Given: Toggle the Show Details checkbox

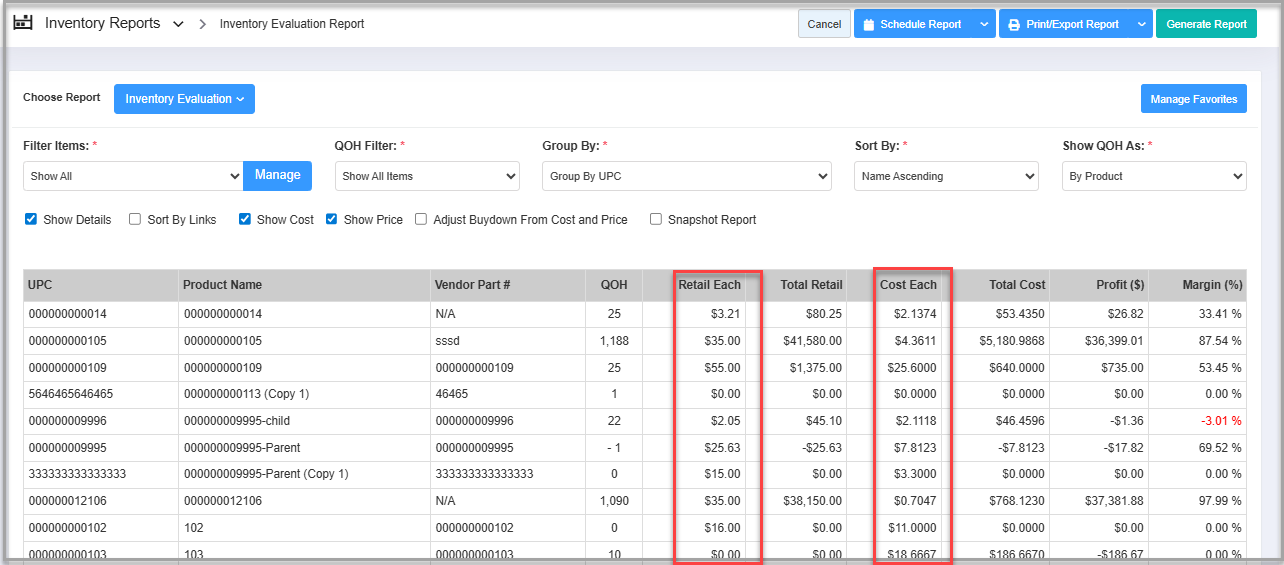Looking at the screenshot, I should 30,219.
